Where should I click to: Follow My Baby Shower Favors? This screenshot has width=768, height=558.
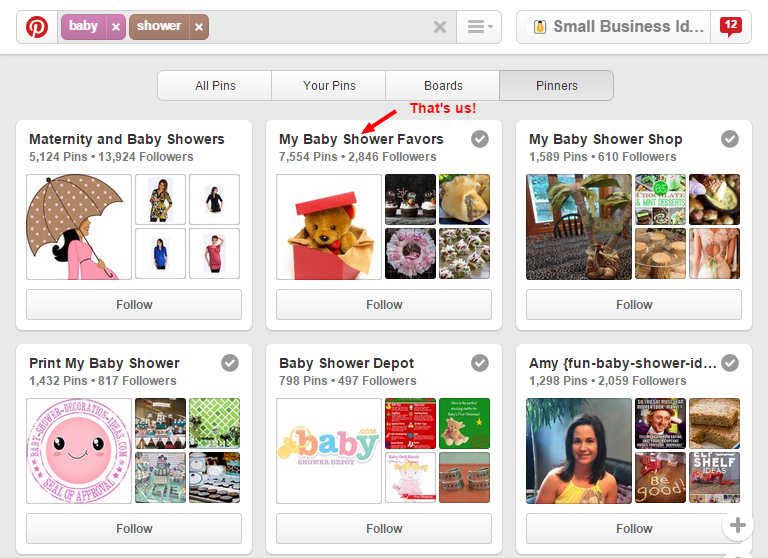[x=384, y=305]
